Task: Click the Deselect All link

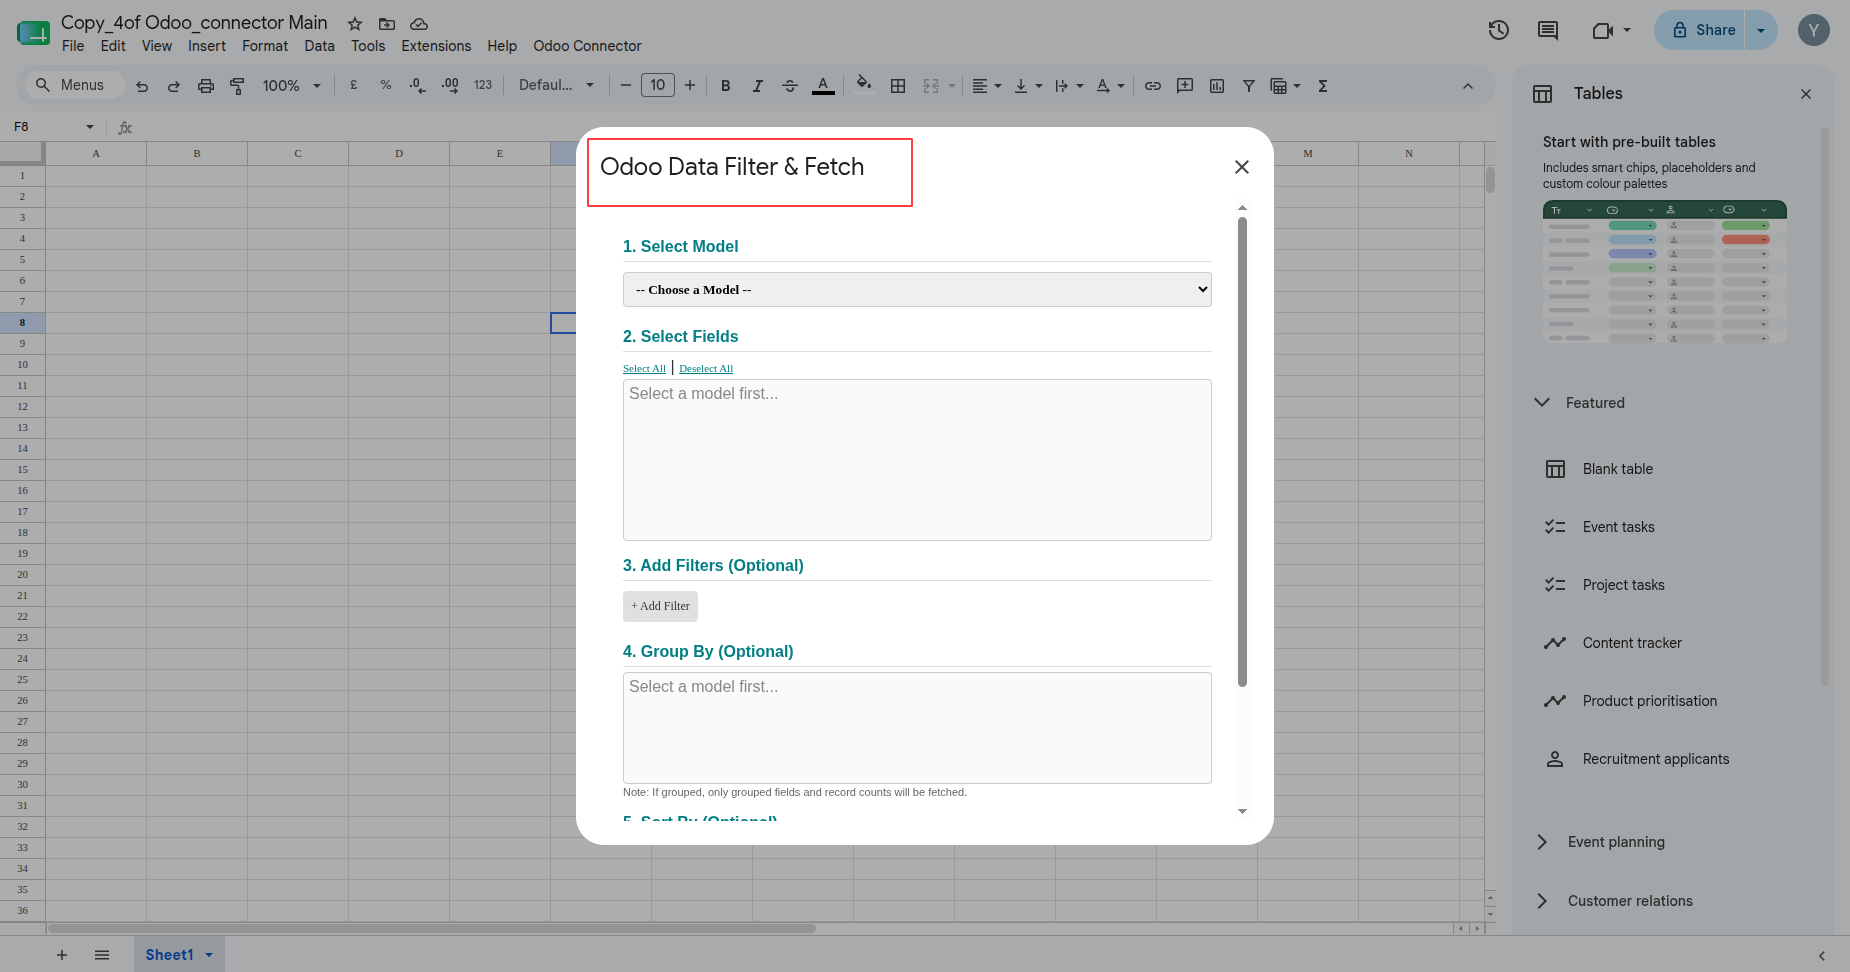Action: [706, 369]
